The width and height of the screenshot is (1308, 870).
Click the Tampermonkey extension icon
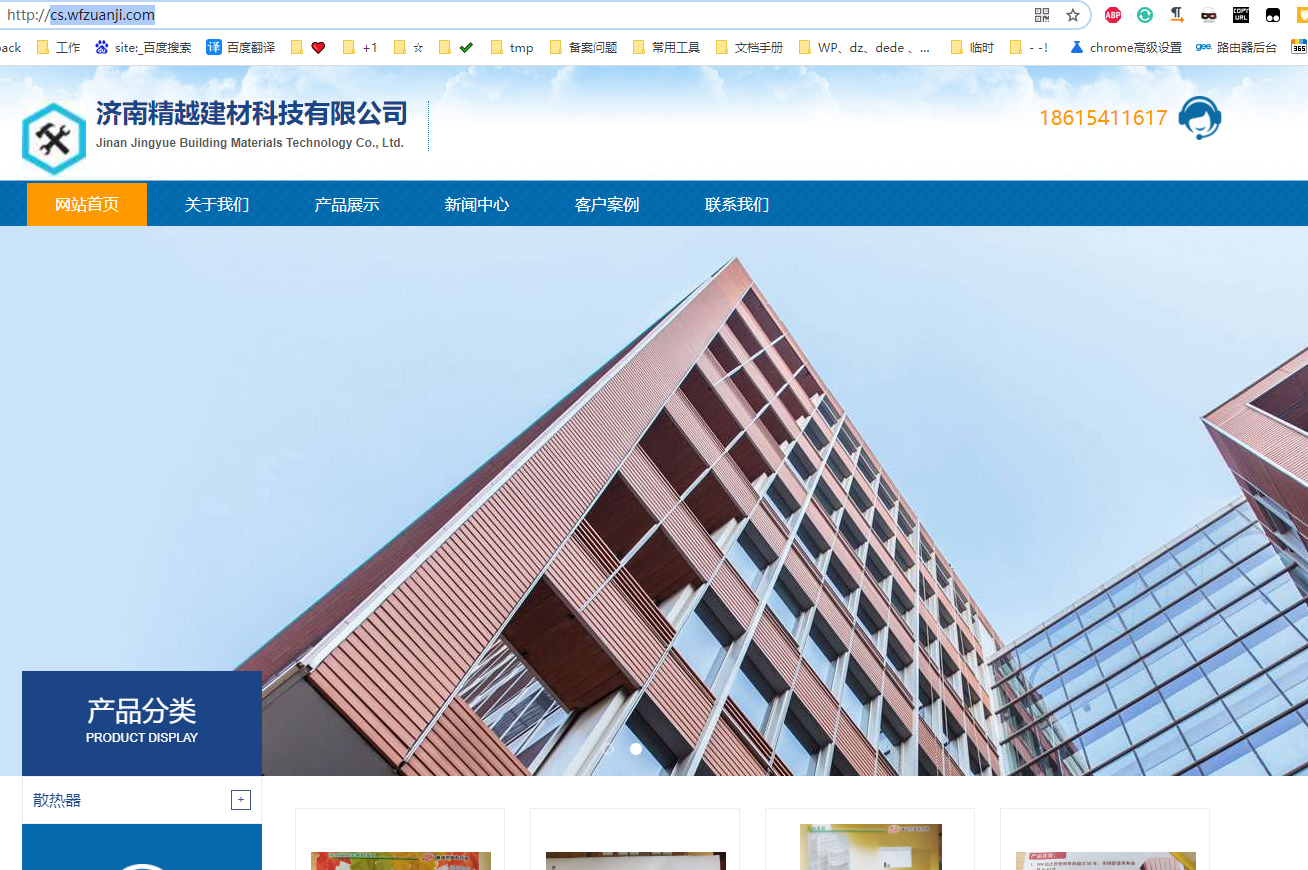1273,15
